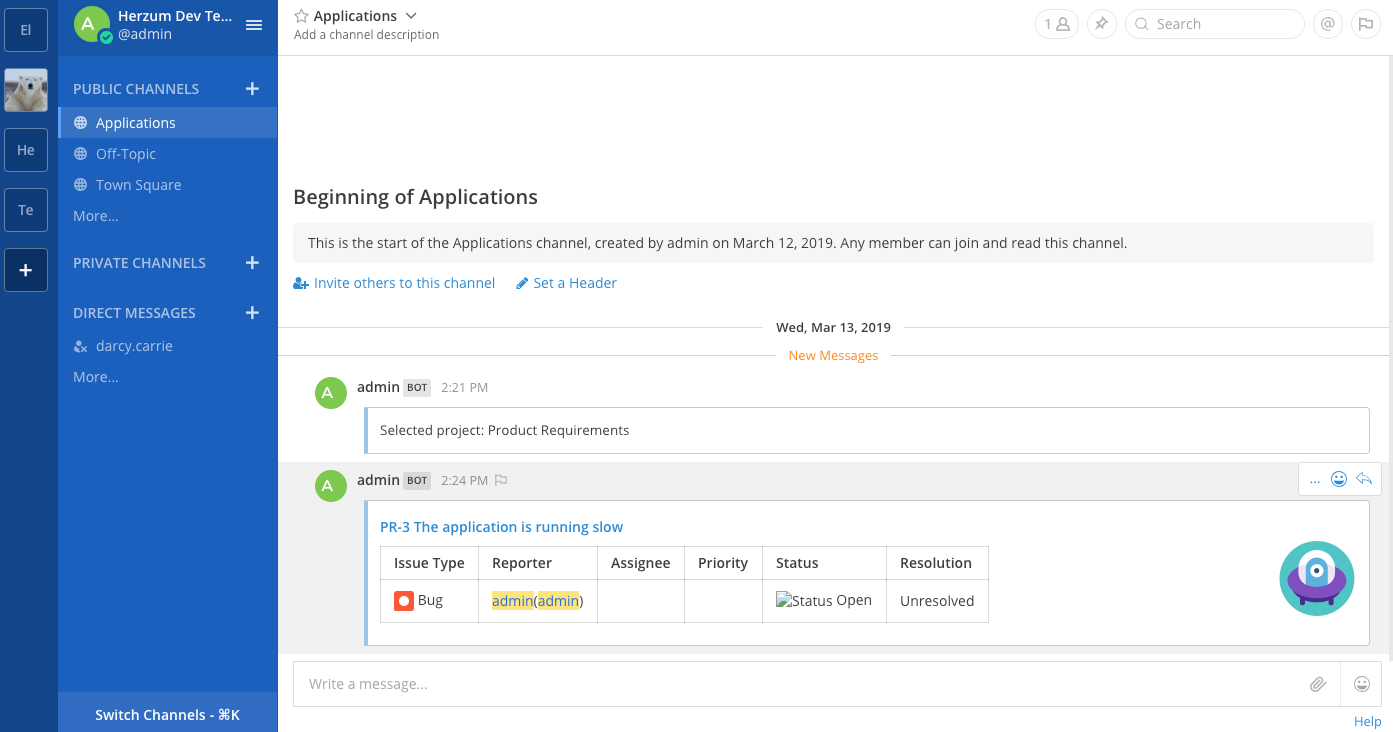Open the hamburger main menu
This screenshot has width=1393, height=732.
[x=254, y=25]
